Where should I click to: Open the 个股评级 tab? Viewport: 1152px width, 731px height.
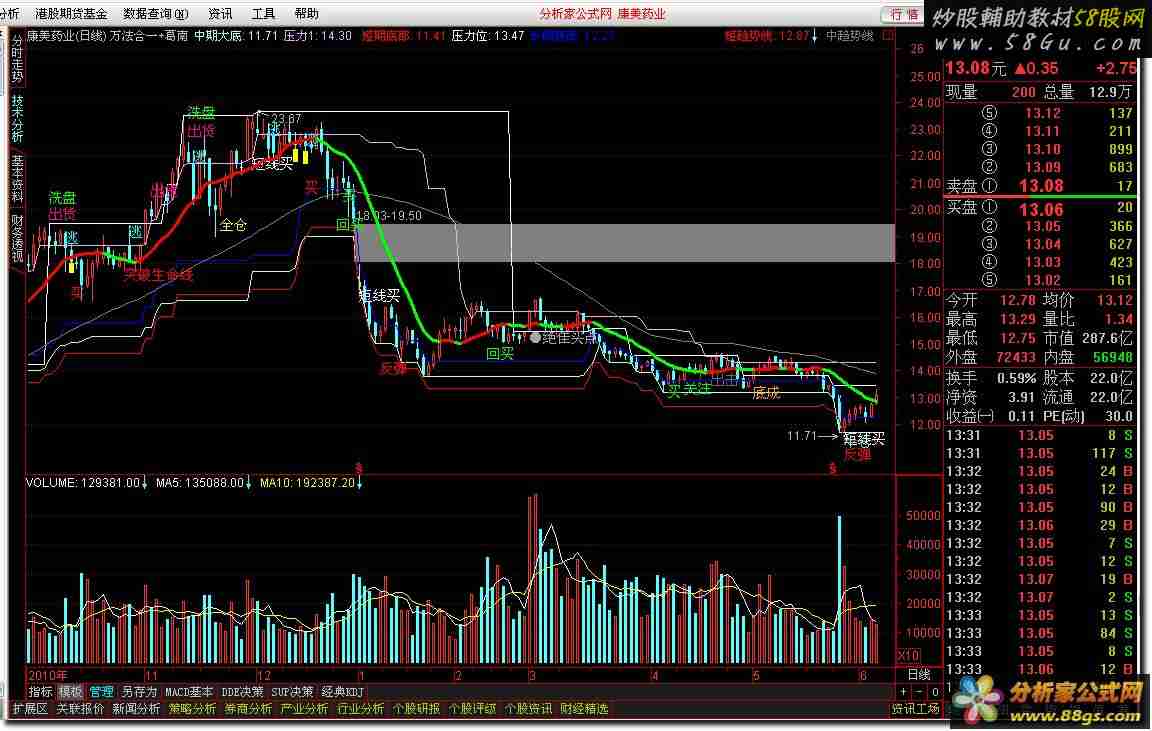pos(472,709)
